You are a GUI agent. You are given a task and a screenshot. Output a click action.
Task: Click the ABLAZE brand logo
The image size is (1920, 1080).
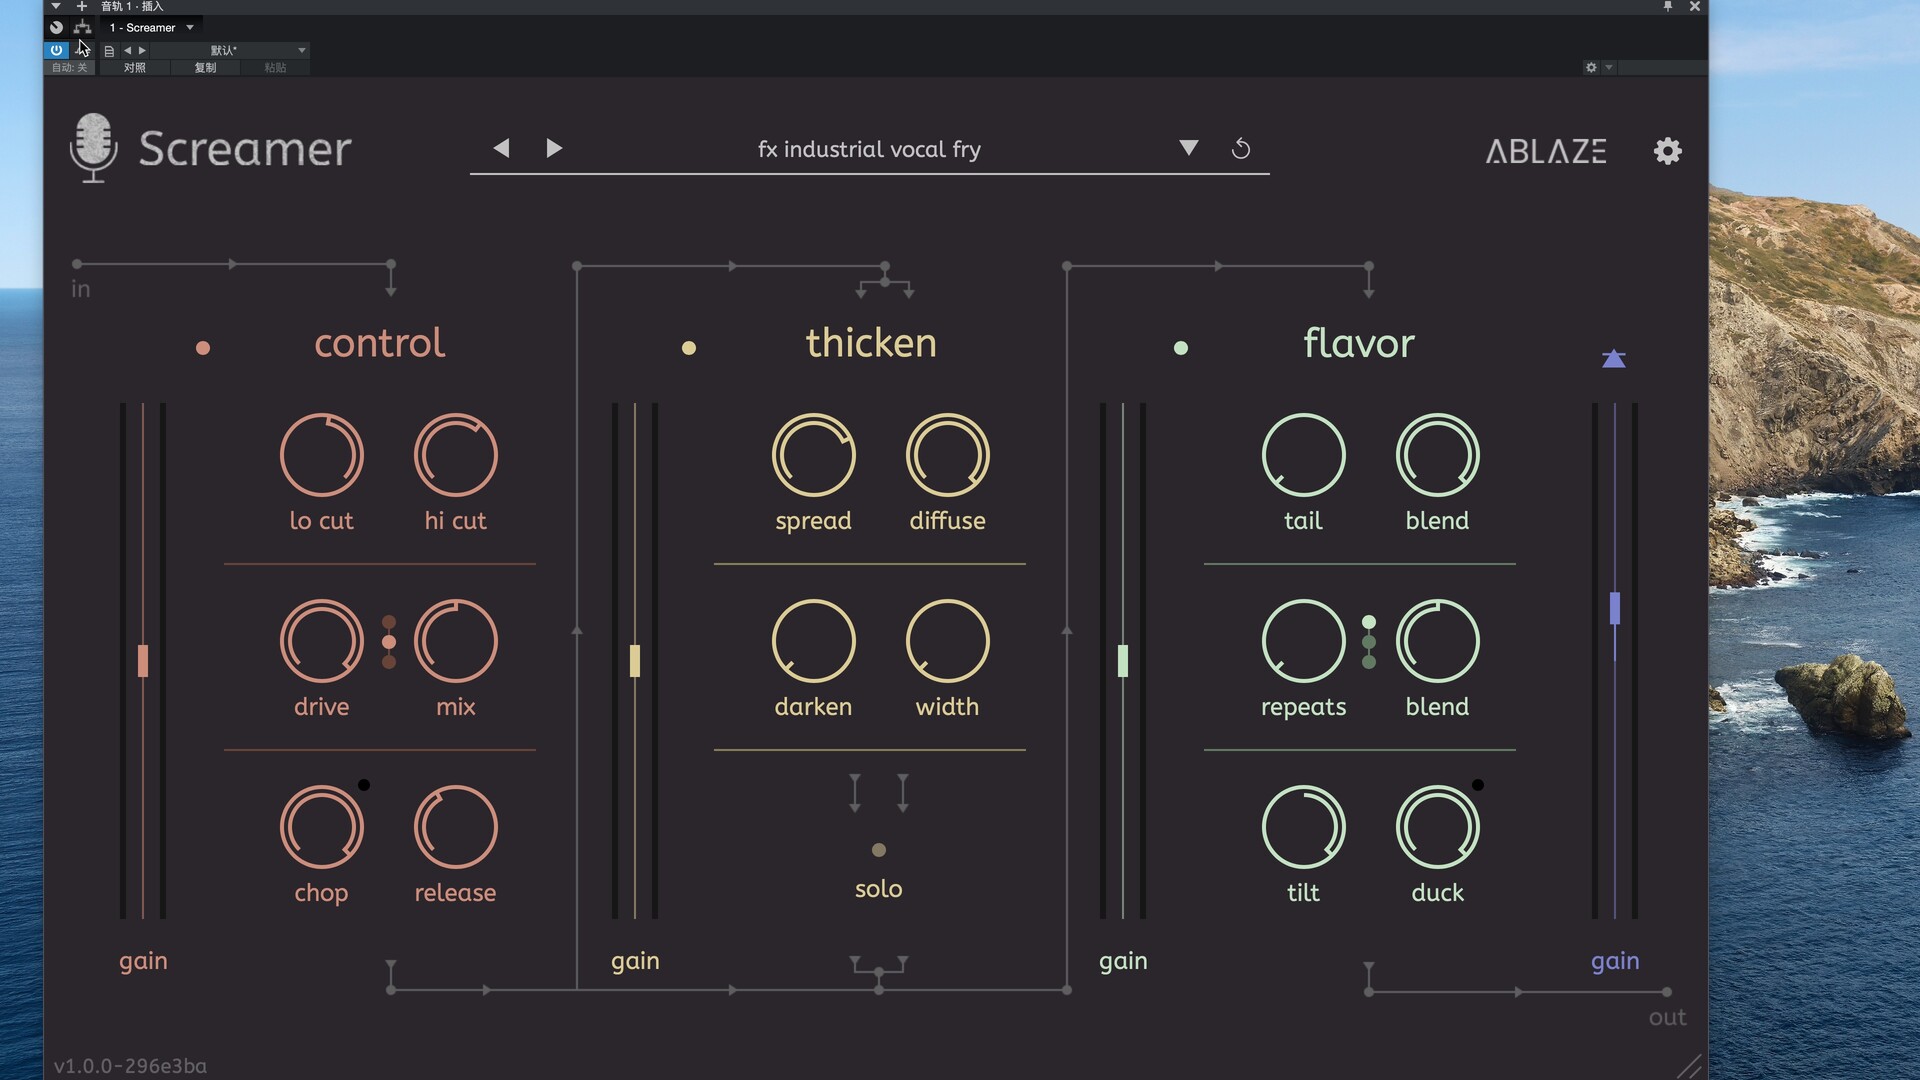click(x=1546, y=151)
